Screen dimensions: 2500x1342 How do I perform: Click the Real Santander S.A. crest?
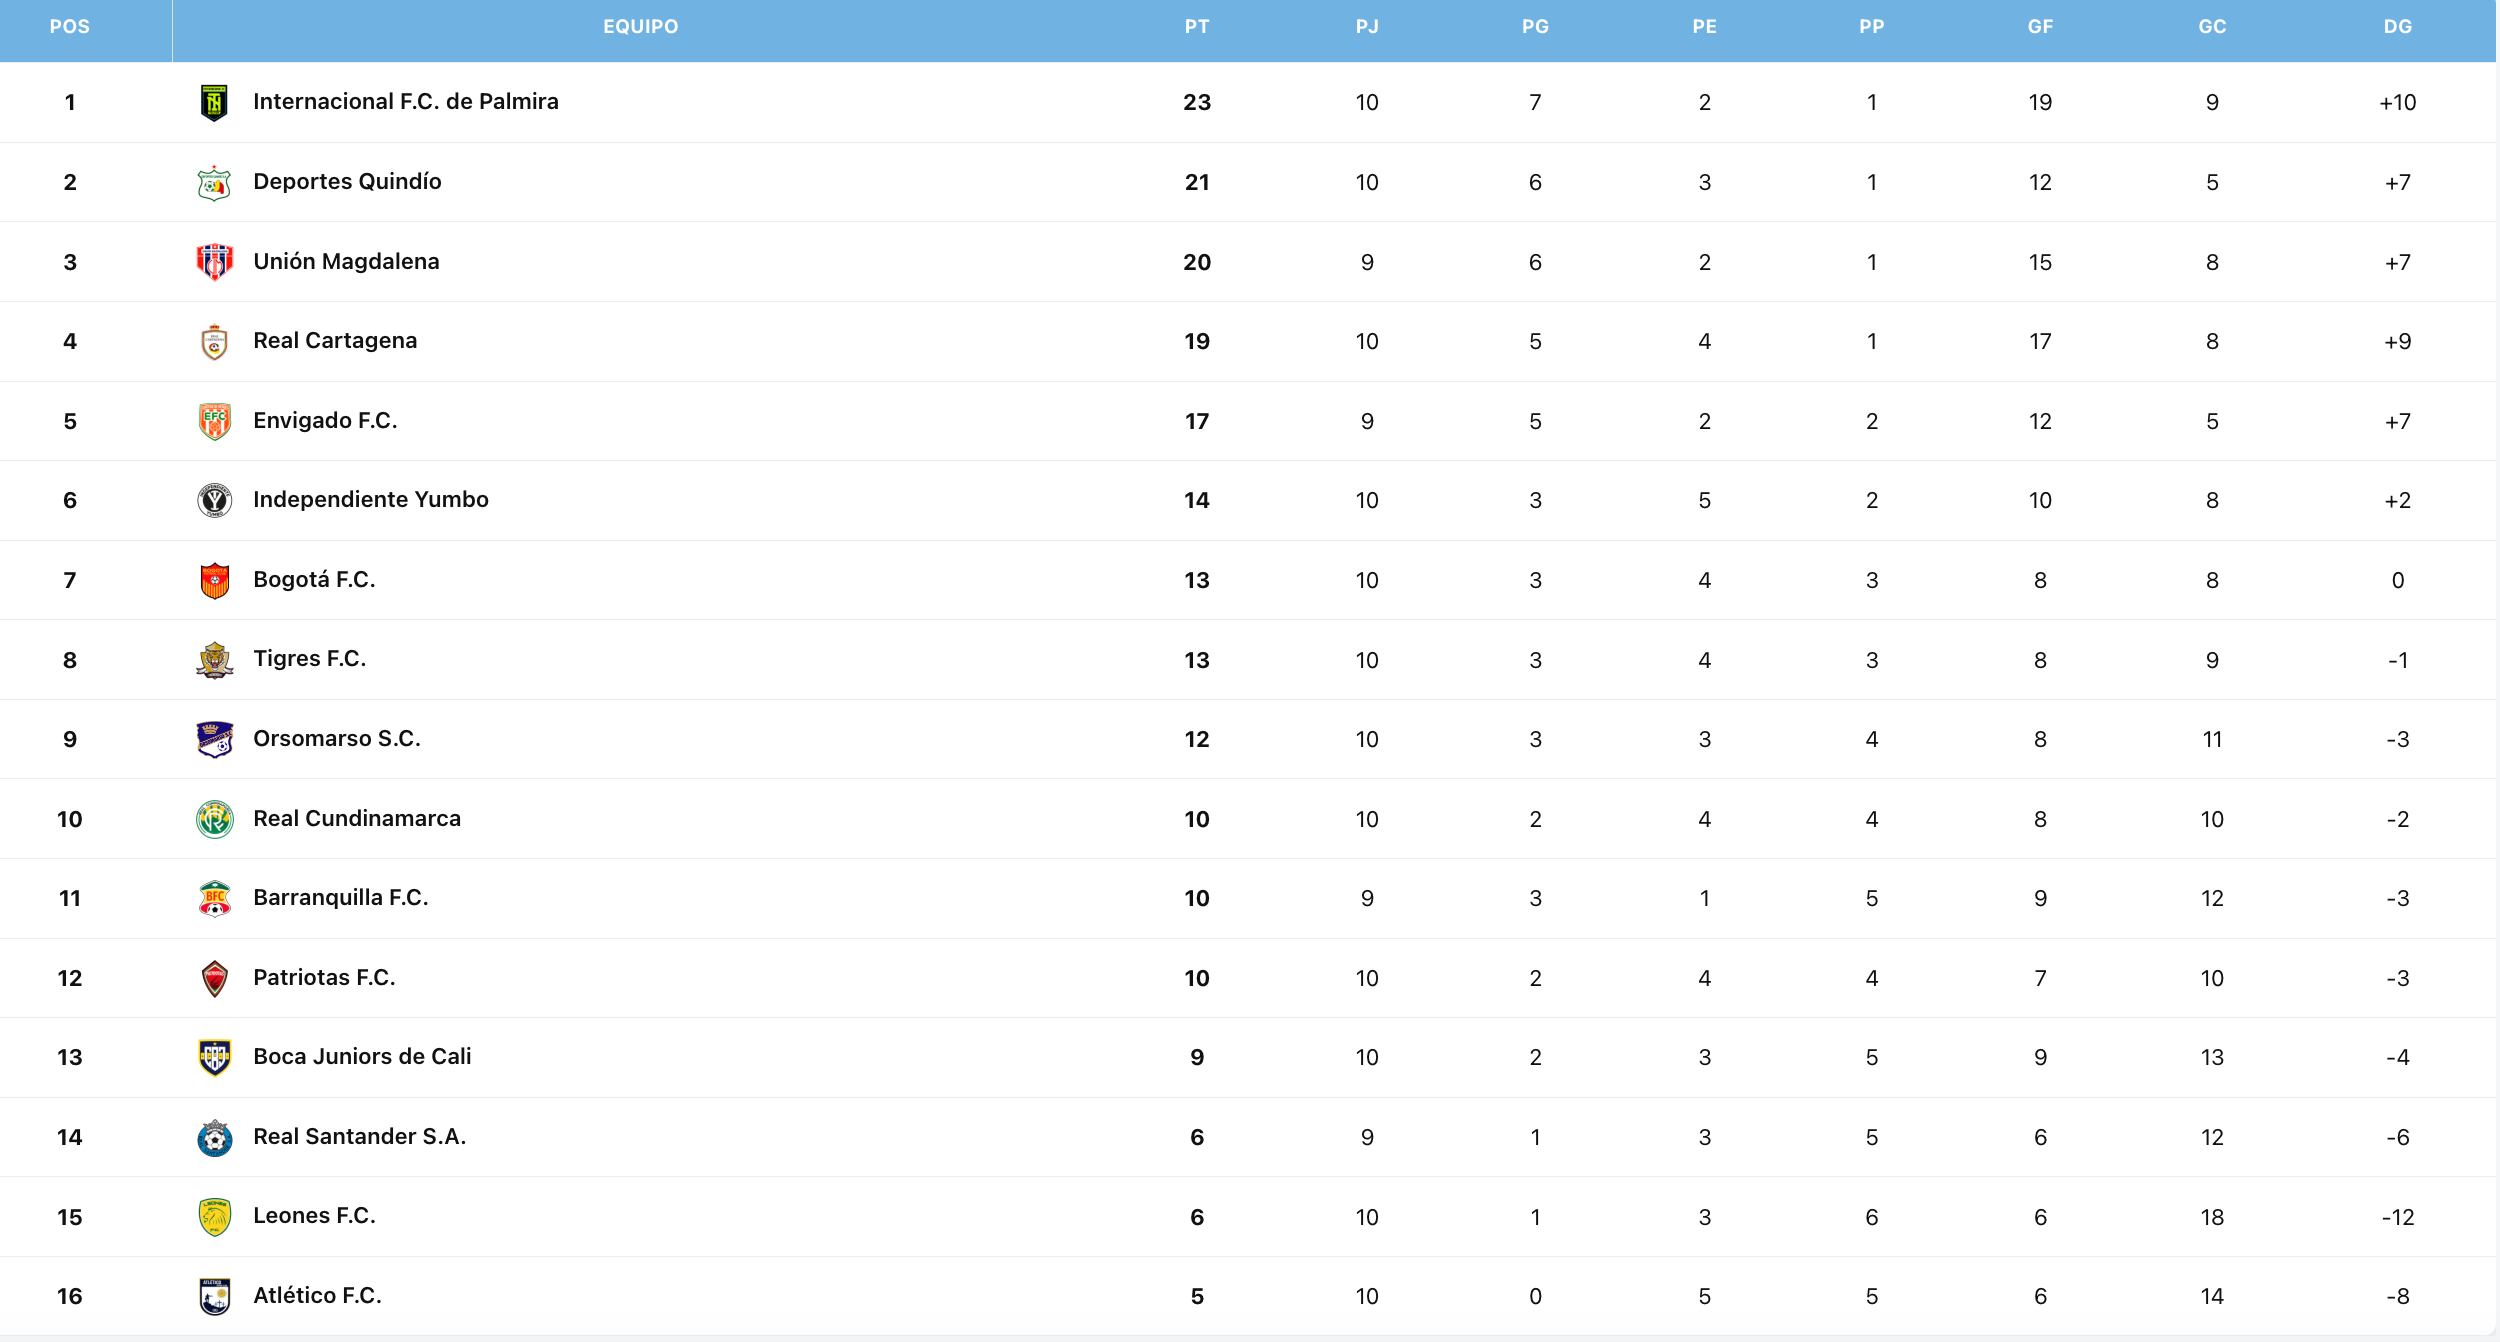[x=214, y=1137]
